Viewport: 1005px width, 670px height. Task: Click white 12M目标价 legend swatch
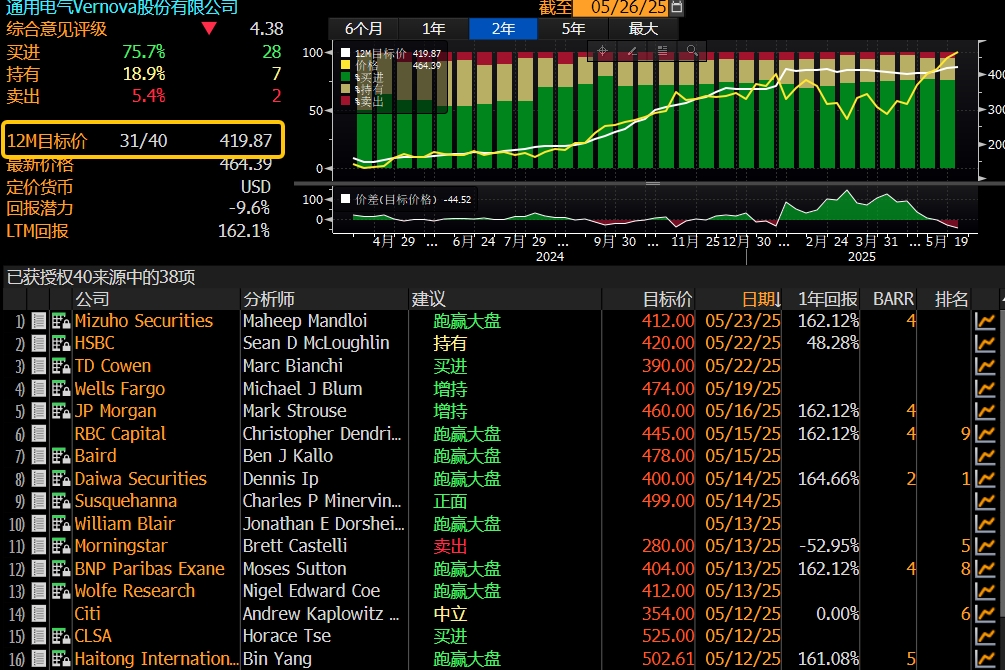[x=345, y=53]
